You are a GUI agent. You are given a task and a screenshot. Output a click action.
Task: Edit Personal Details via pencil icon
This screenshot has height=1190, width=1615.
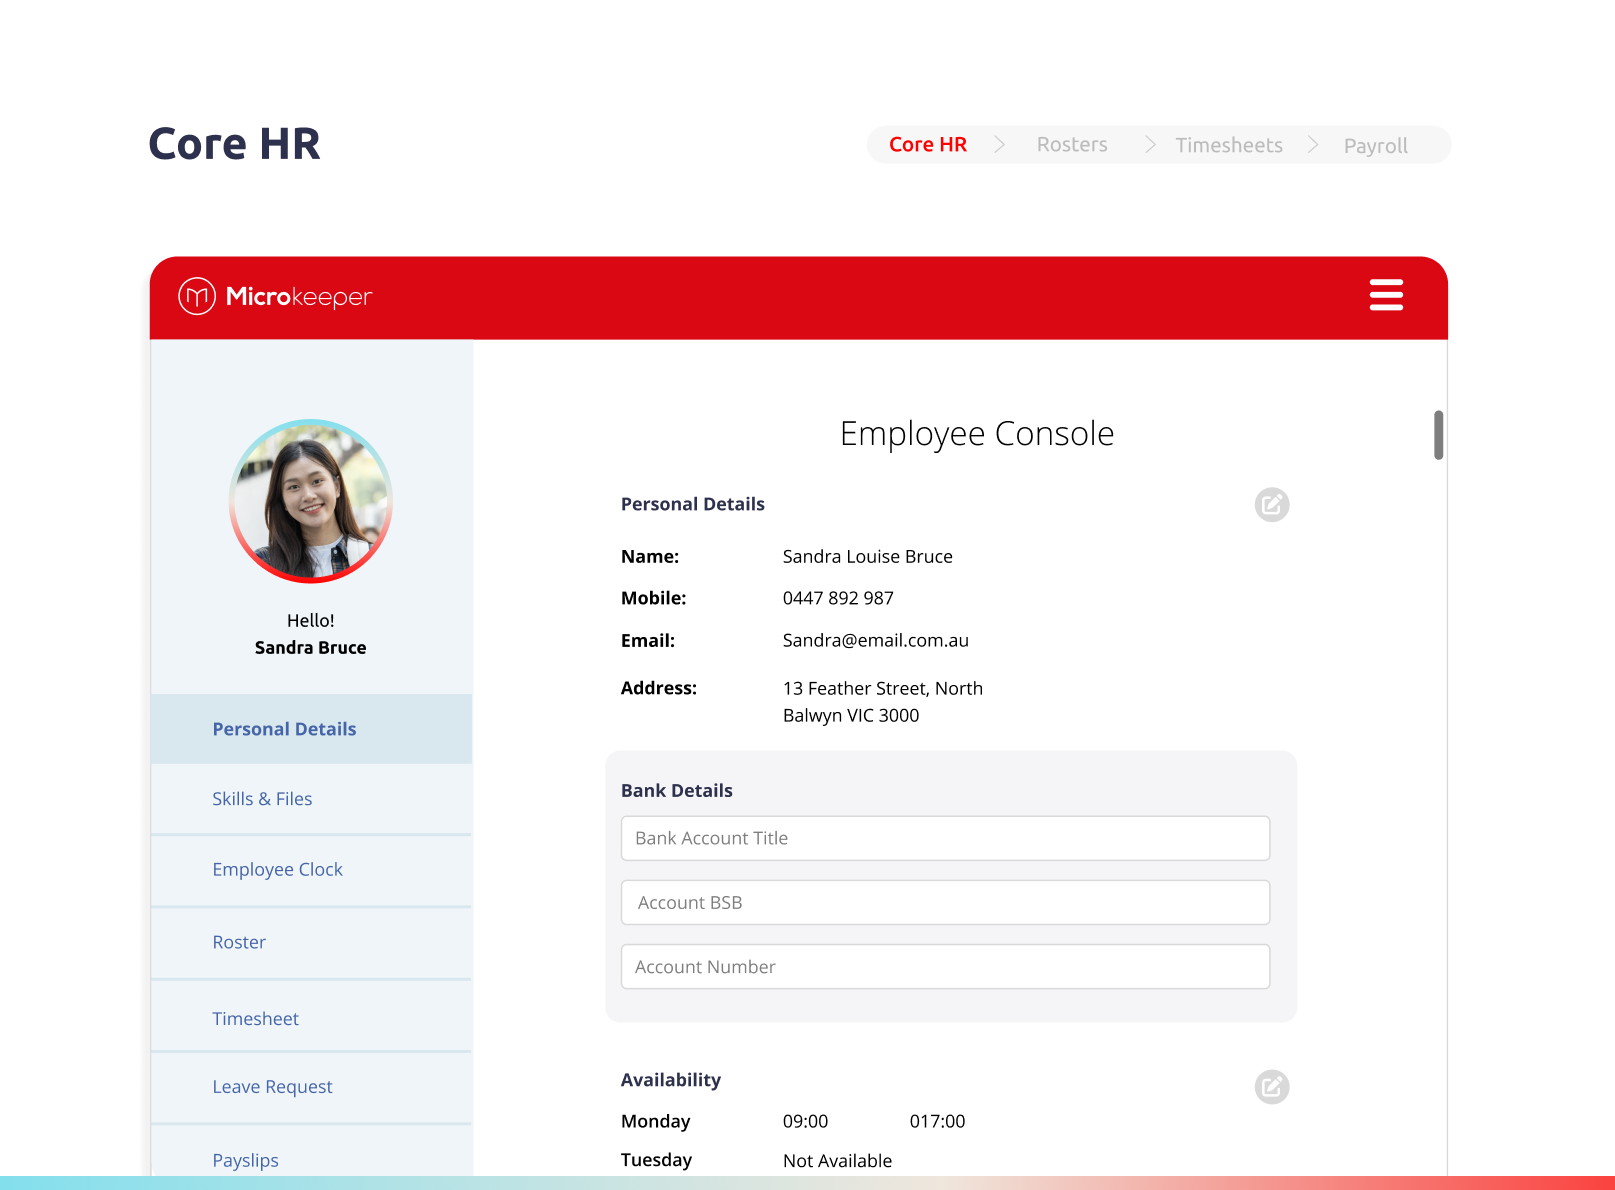1271,505
